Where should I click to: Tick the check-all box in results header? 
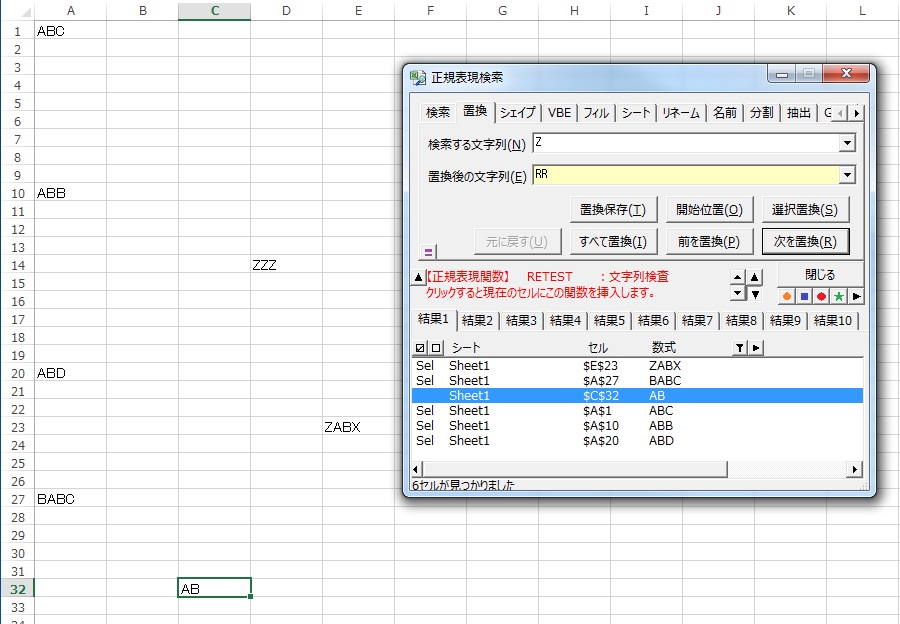420,347
